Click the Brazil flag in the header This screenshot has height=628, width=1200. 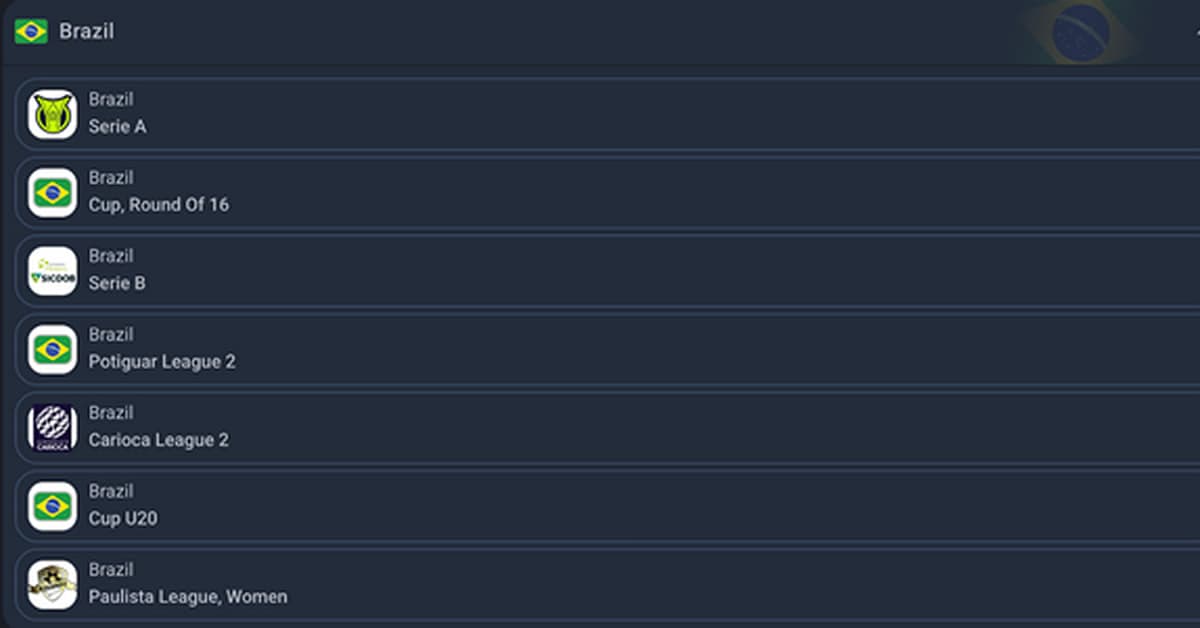[31, 31]
